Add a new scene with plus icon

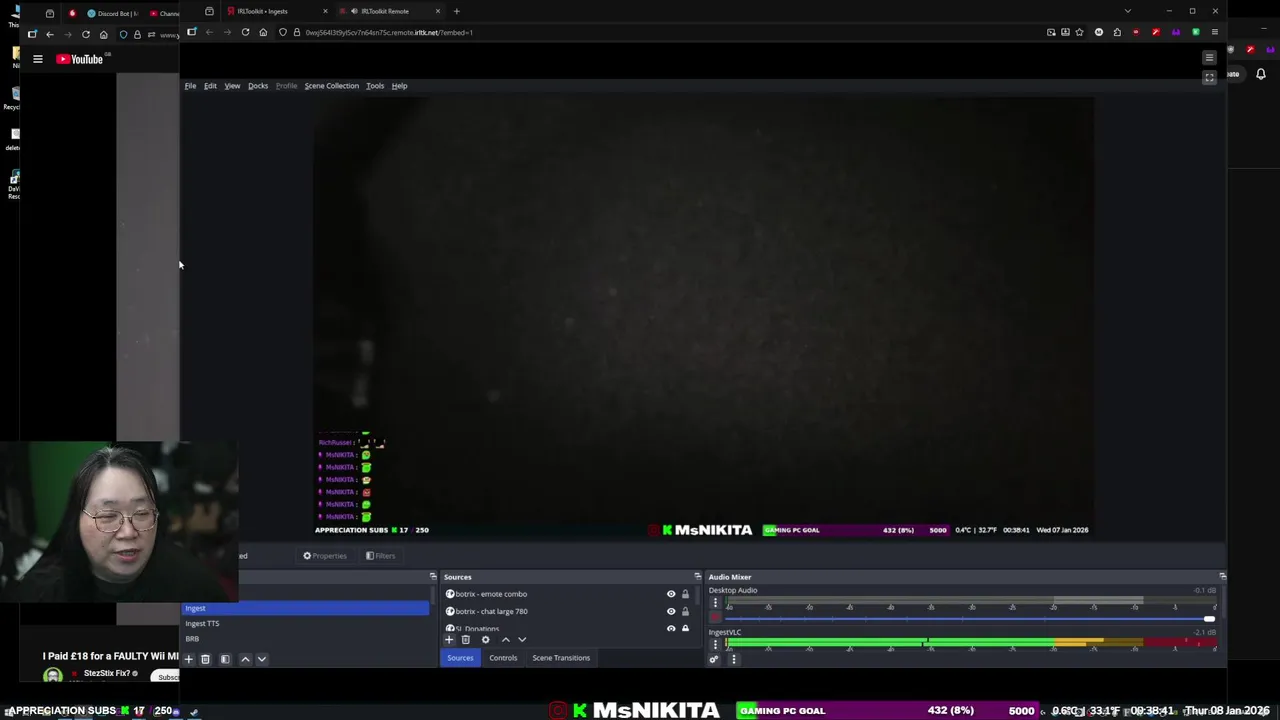coord(188,659)
